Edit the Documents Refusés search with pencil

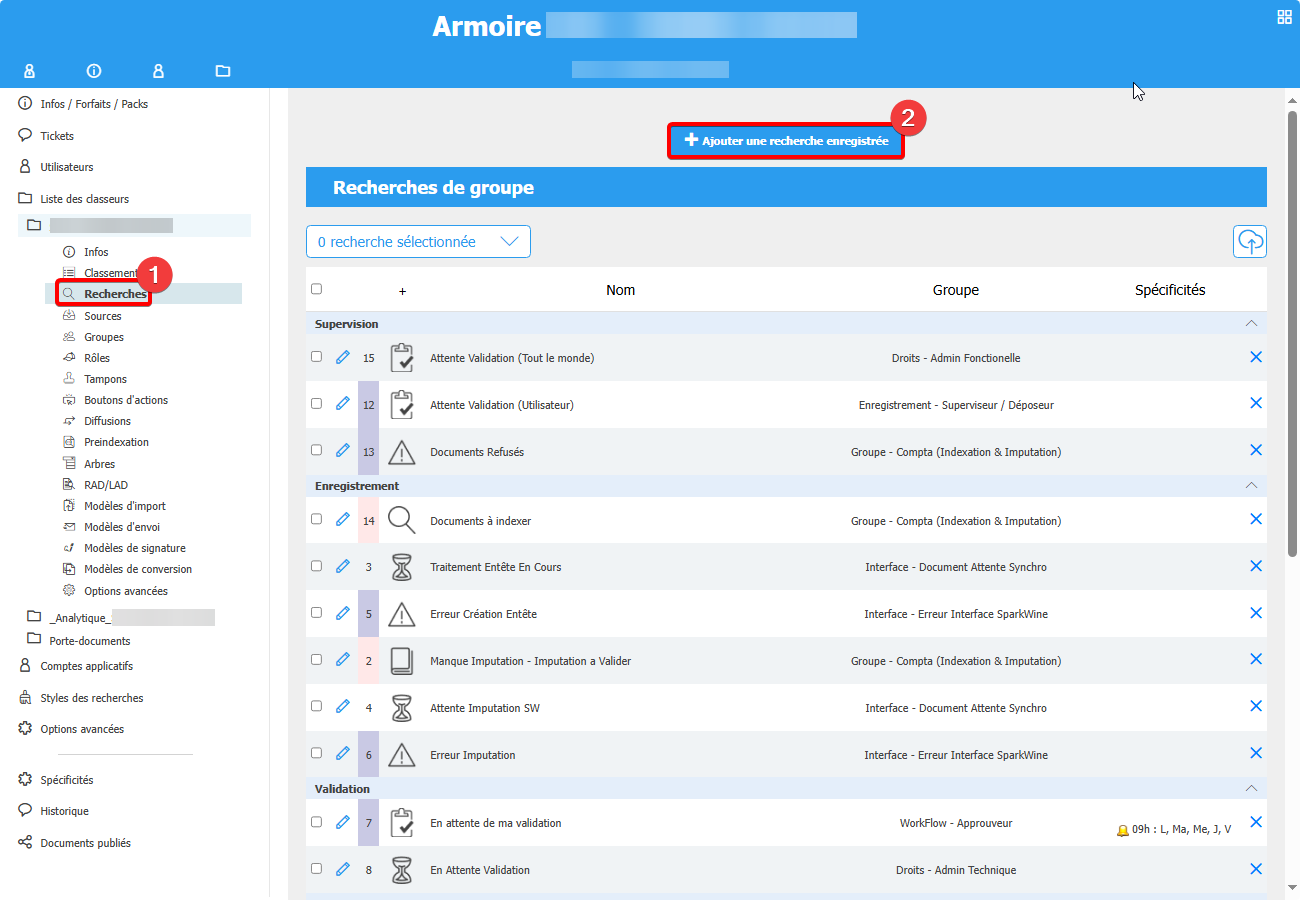343,451
